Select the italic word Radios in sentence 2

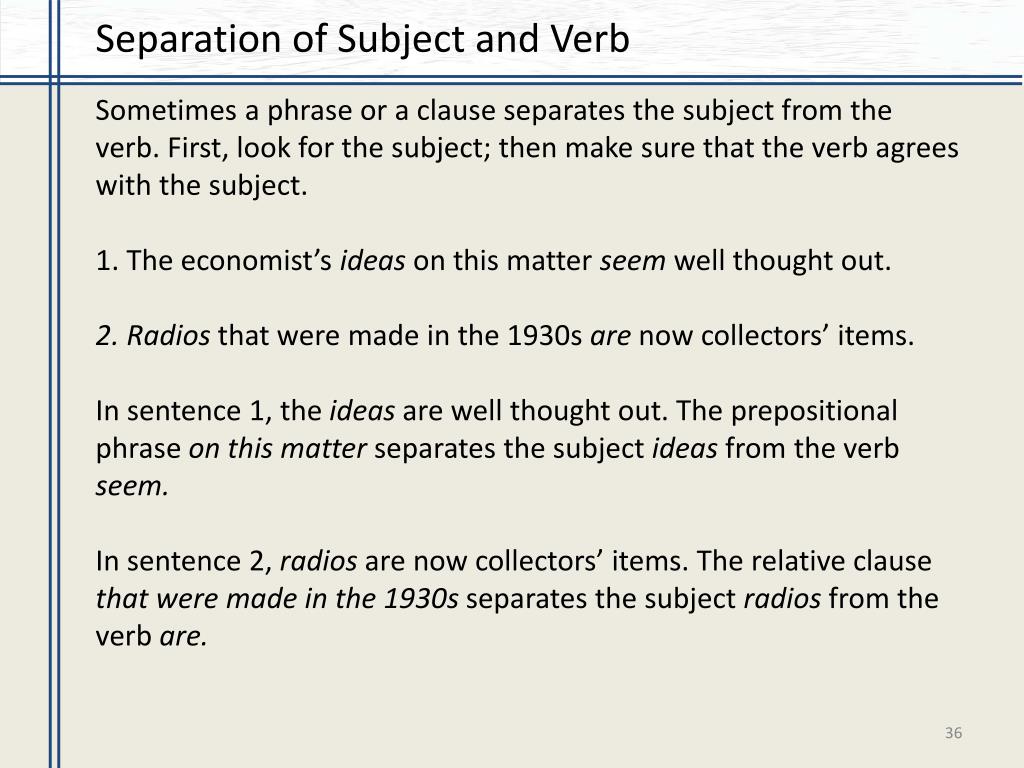tap(168, 336)
